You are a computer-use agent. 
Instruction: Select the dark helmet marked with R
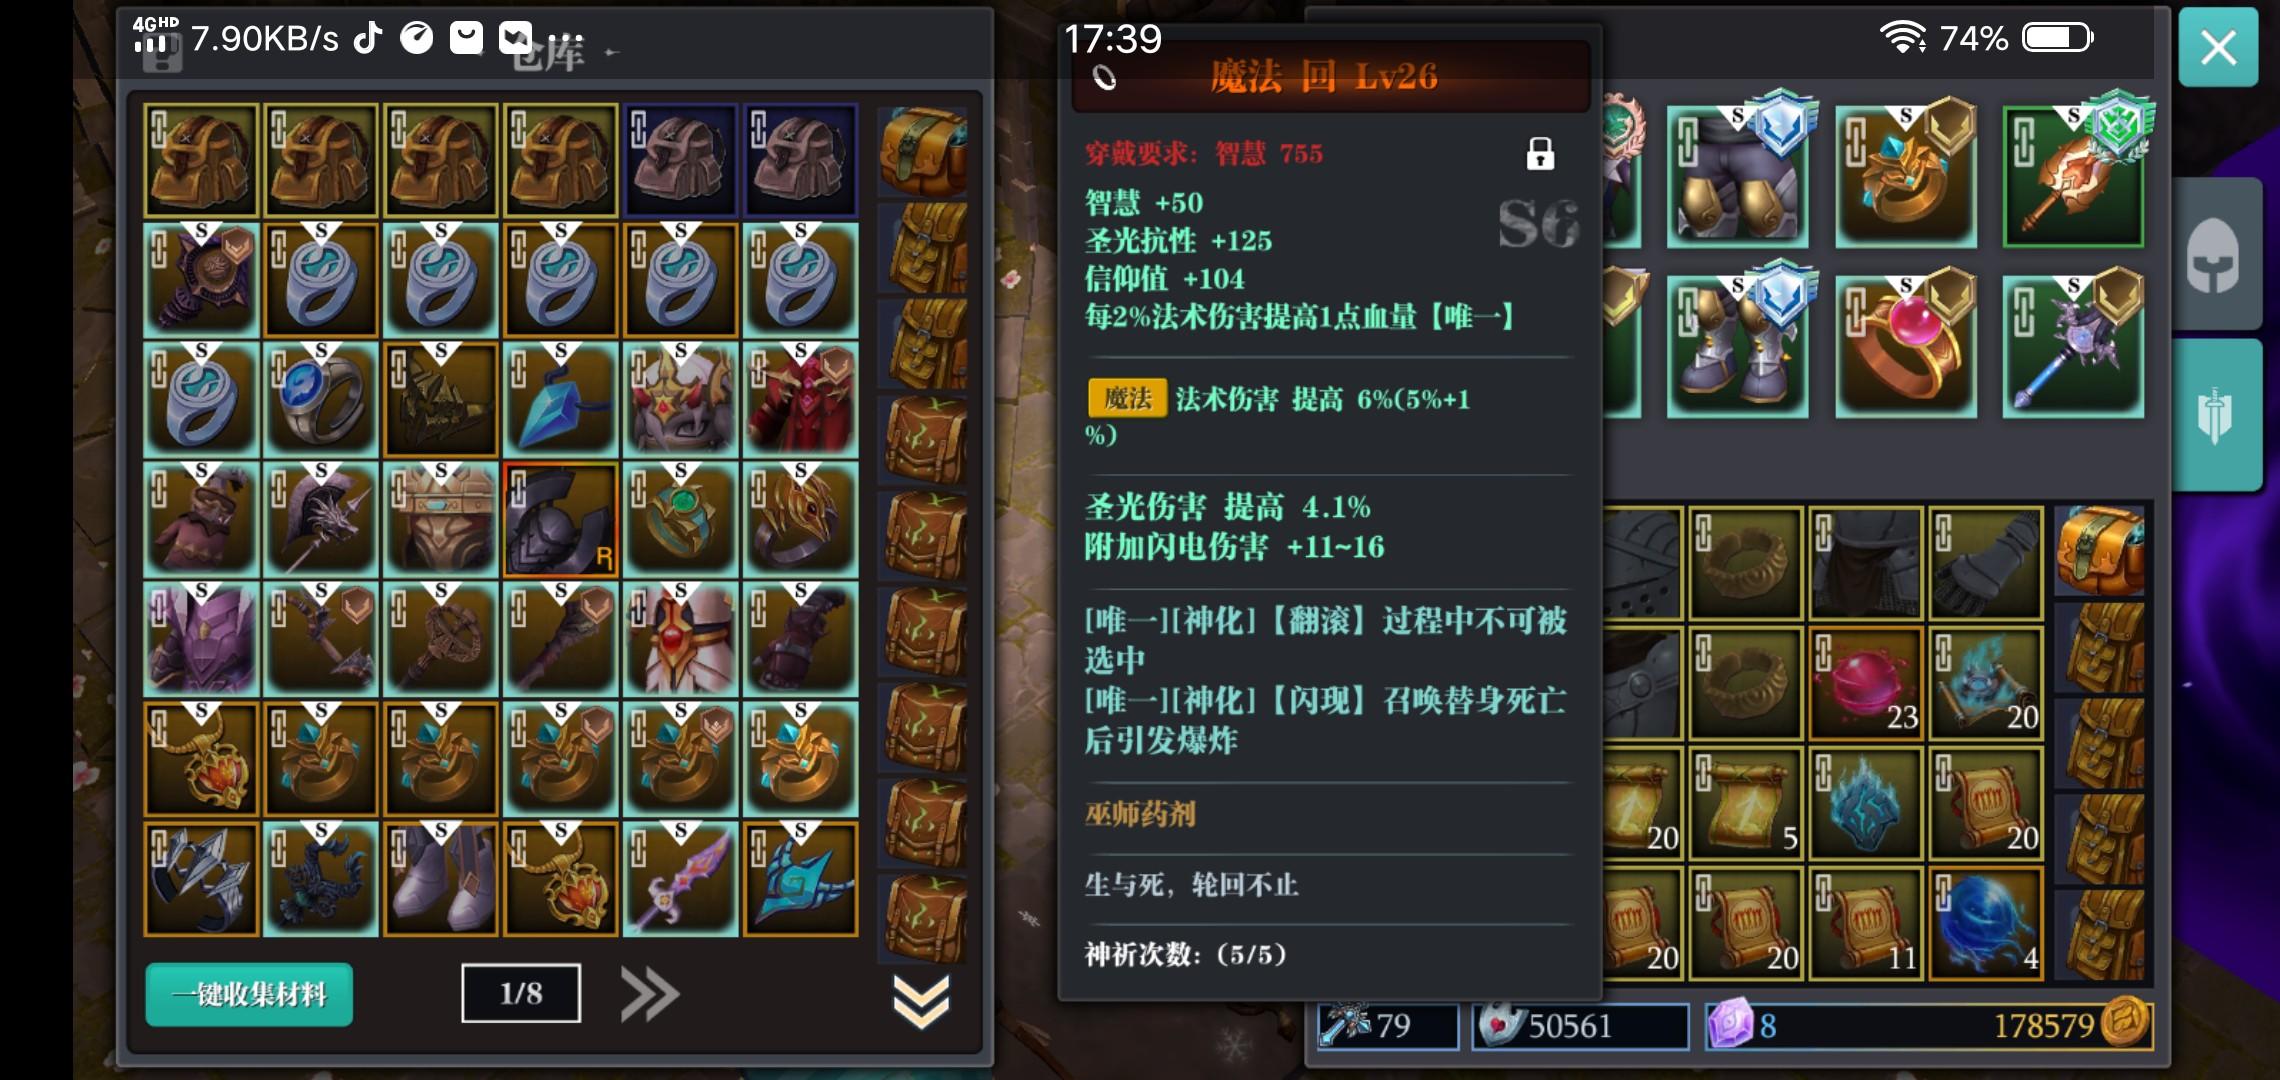(x=561, y=520)
